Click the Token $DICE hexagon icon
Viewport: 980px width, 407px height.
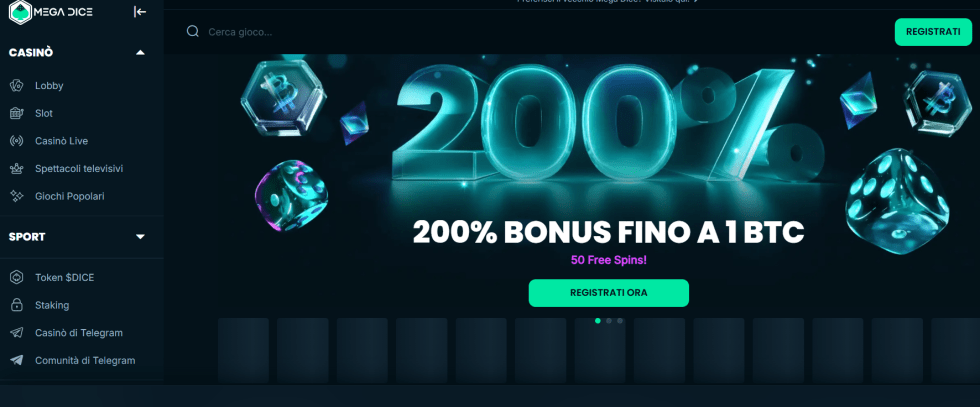pyautogui.click(x=16, y=277)
